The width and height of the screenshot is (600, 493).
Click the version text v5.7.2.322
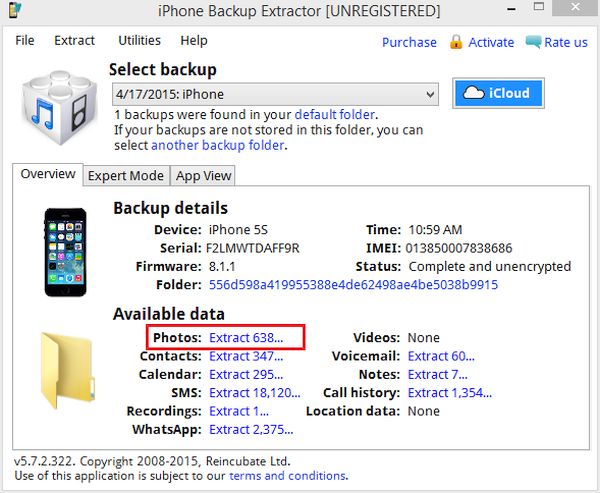(x=42, y=461)
